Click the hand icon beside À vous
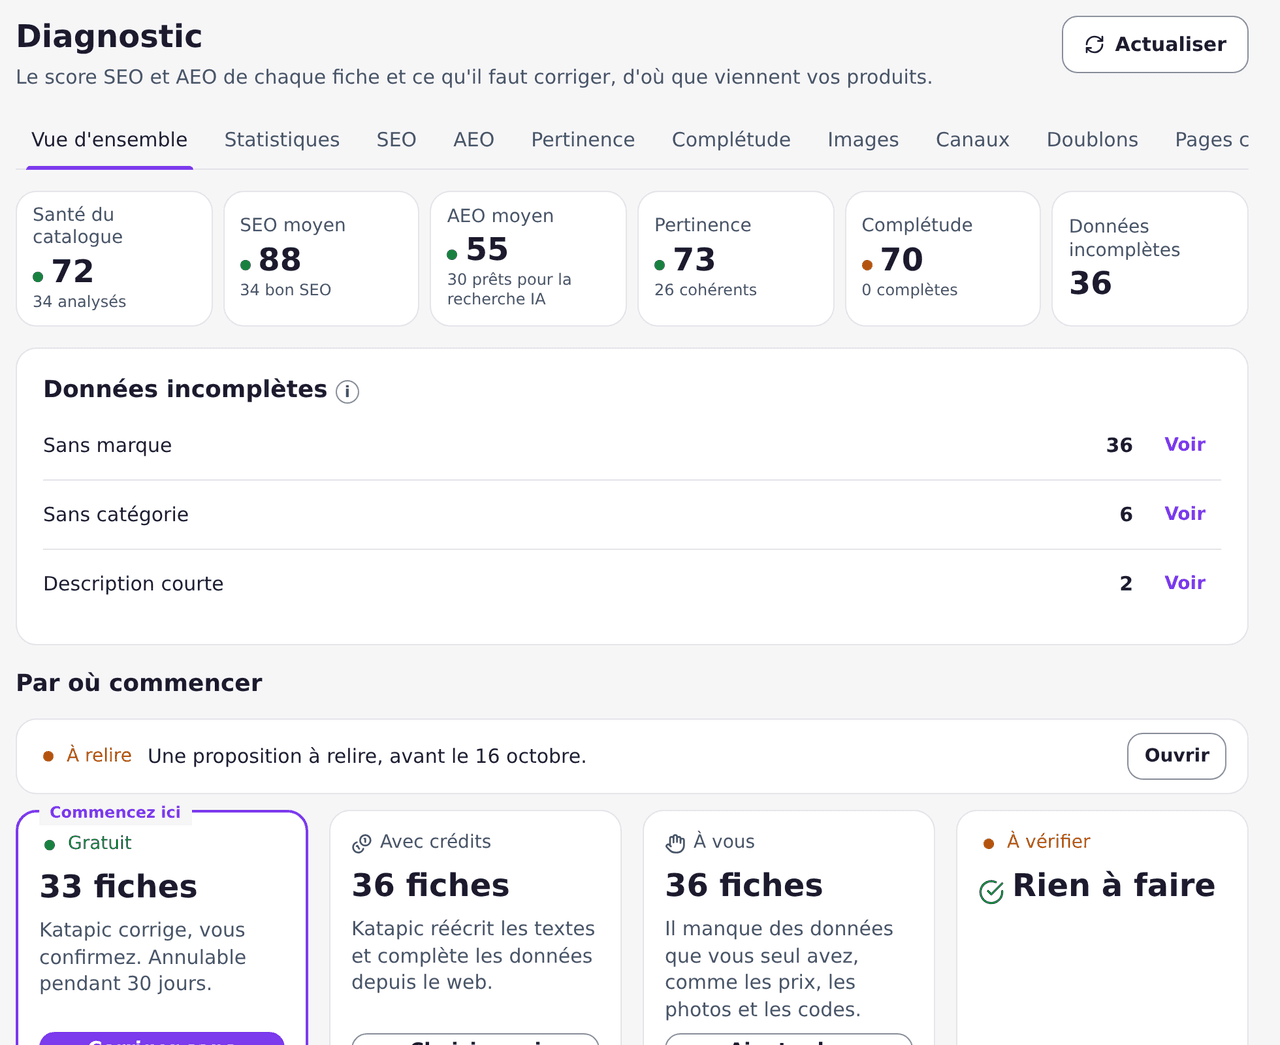Viewport: 1280px width, 1045px height. (x=676, y=844)
